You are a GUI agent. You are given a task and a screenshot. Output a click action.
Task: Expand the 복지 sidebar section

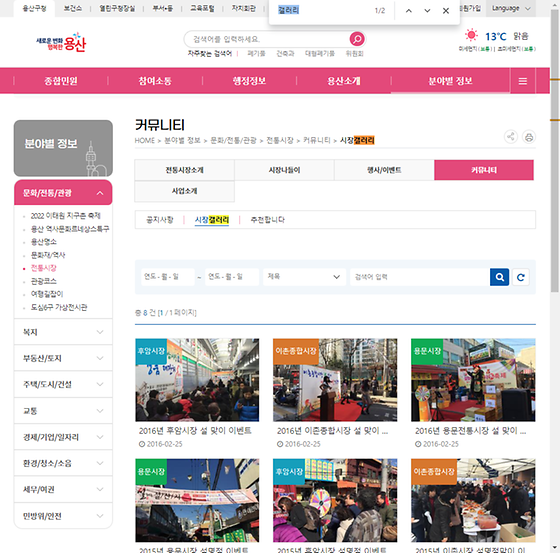(x=63, y=332)
